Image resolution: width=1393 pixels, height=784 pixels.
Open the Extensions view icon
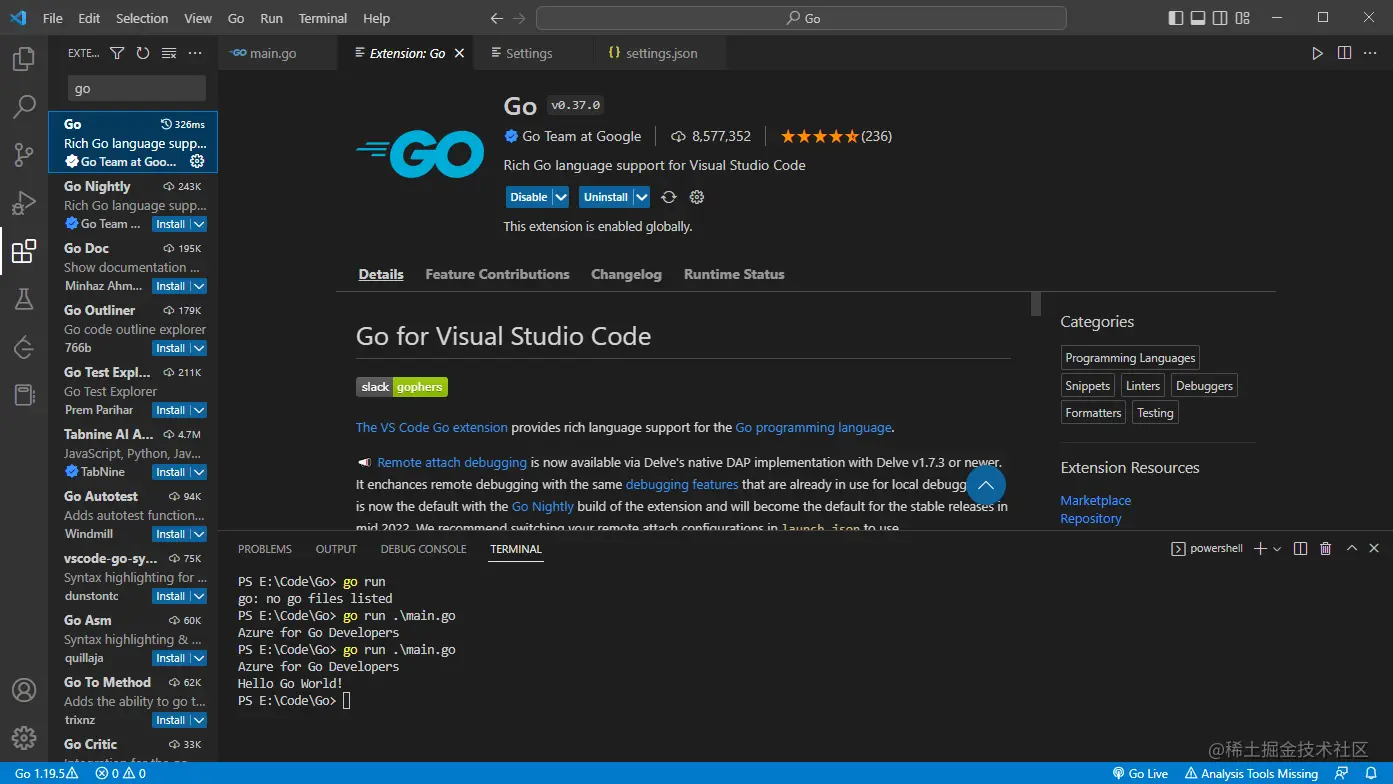coord(24,250)
